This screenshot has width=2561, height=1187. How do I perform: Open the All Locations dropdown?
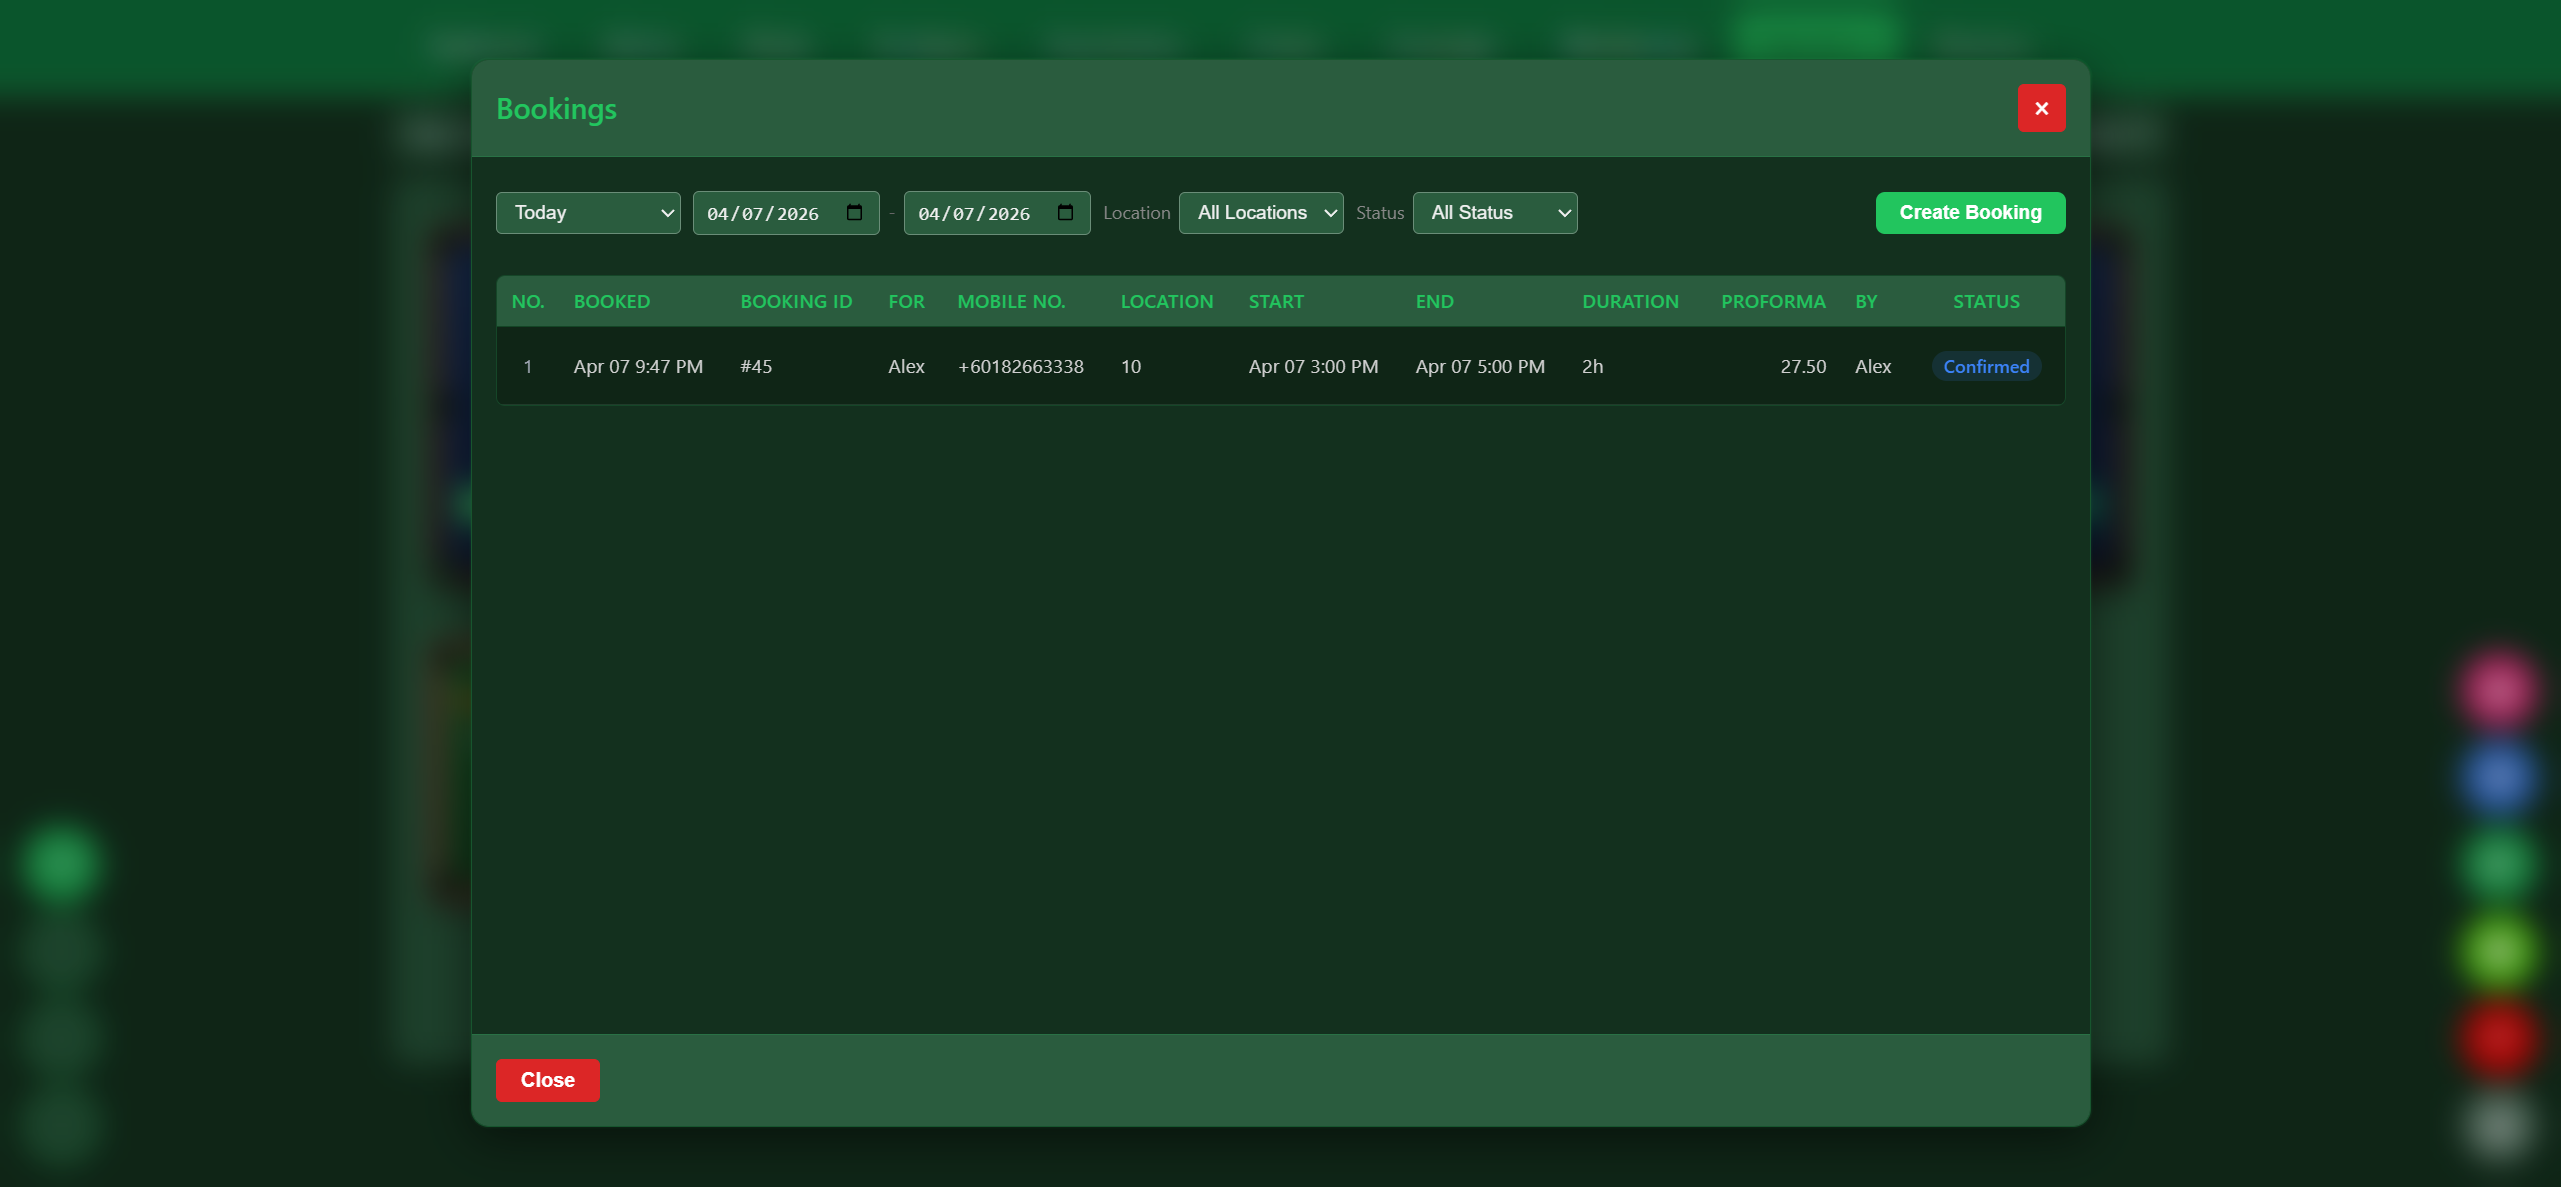coord(1261,212)
